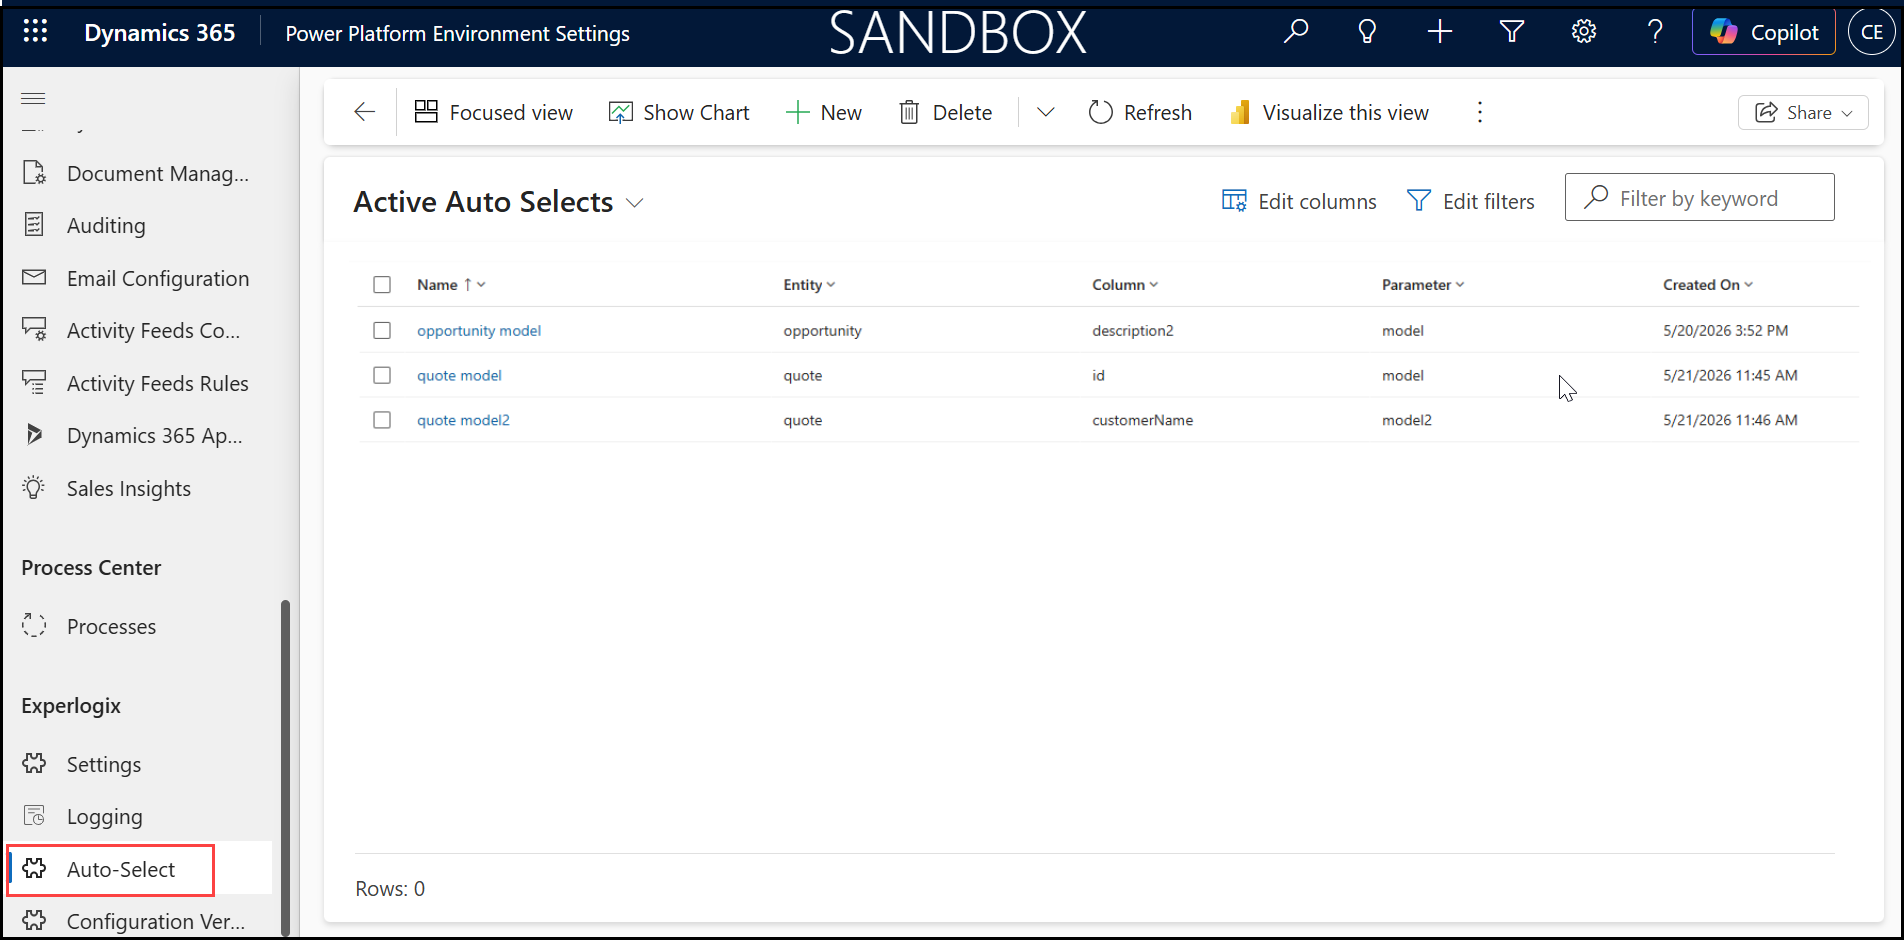This screenshot has width=1904, height=940.
Task: Expand the dropdown chevron next to Delete
Action: click(x=1045, y=112)
